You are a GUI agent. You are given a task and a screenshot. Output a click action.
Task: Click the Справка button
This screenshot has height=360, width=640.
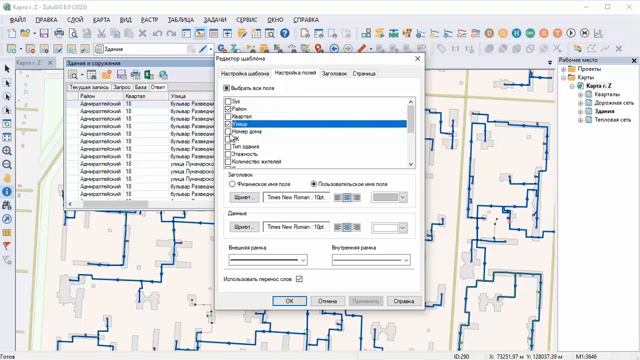404,301
